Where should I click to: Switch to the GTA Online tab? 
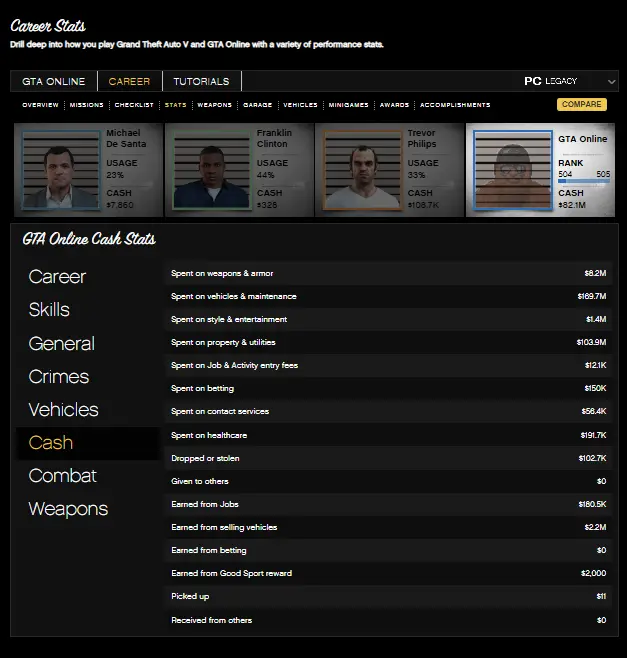tap(54, 81)
